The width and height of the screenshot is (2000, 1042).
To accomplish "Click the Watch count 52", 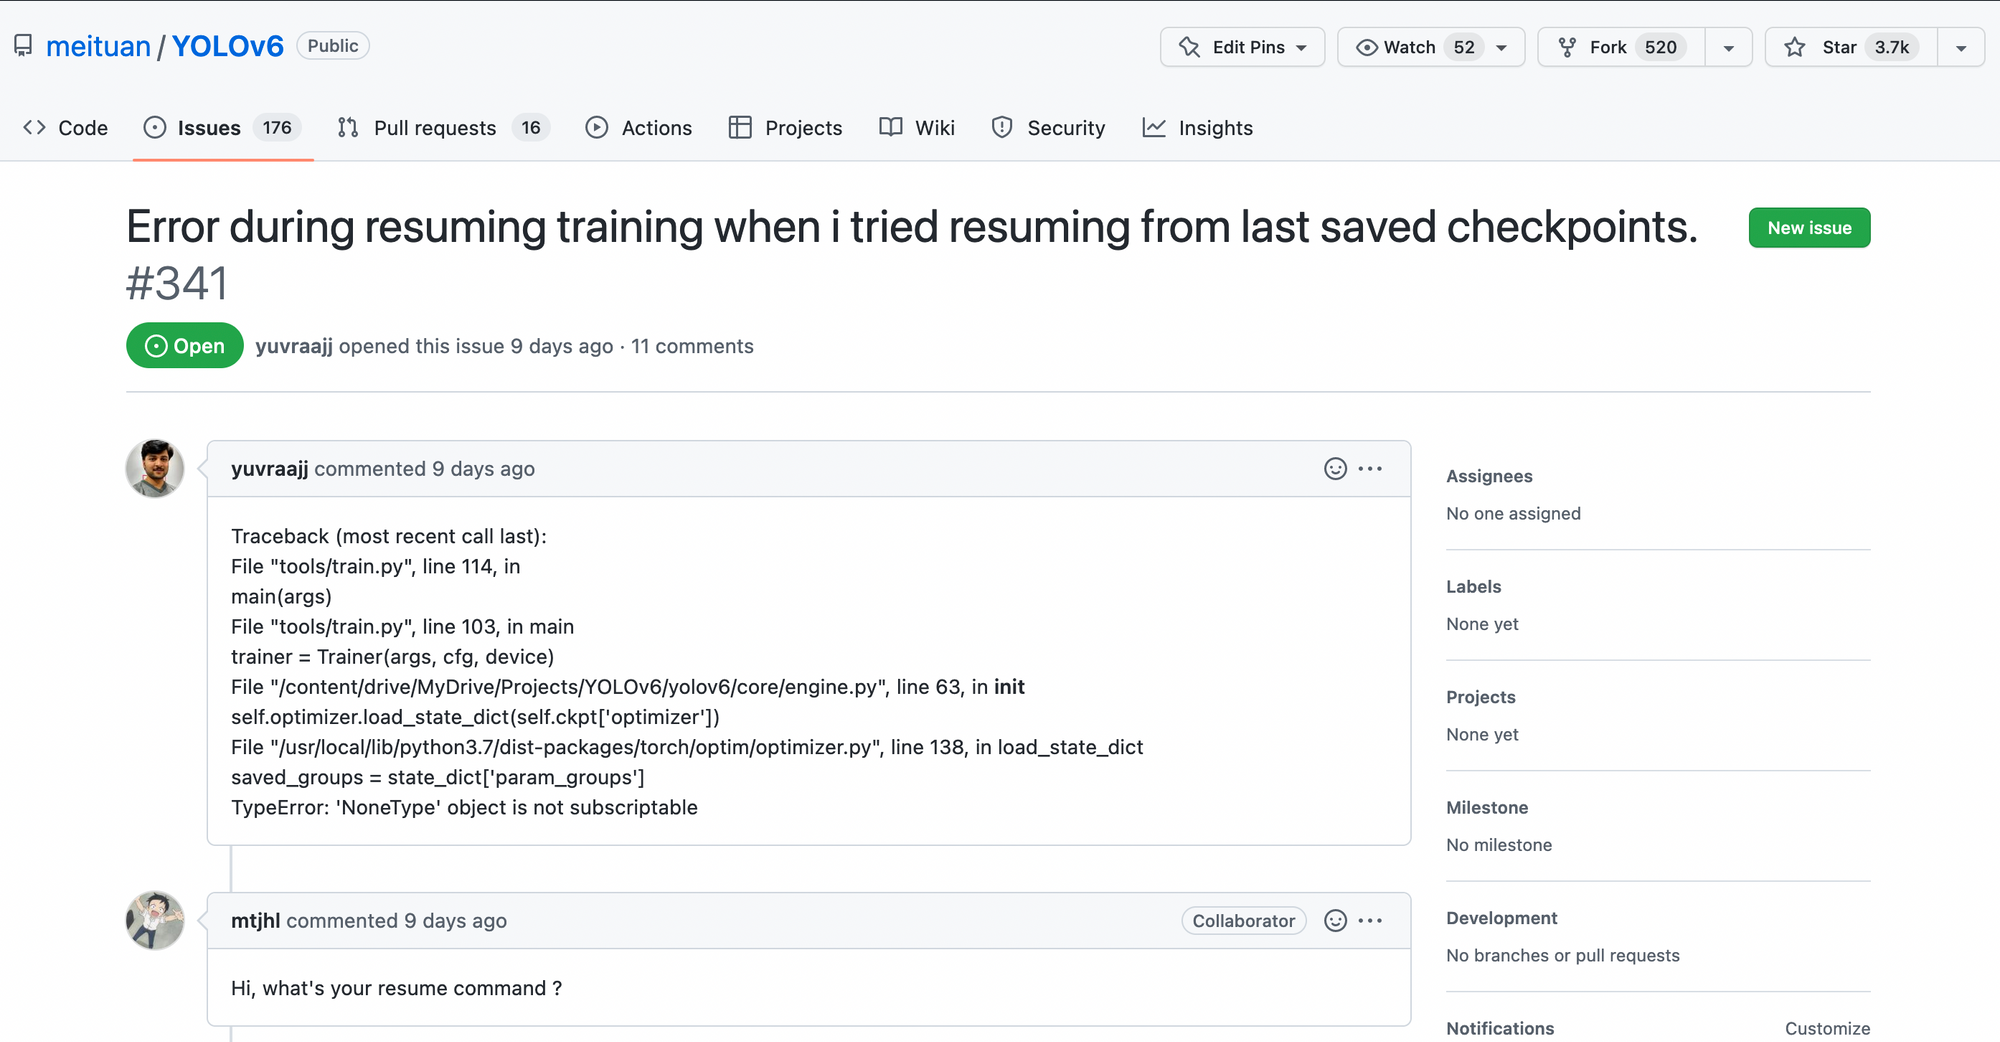I will click(1464, 47).
